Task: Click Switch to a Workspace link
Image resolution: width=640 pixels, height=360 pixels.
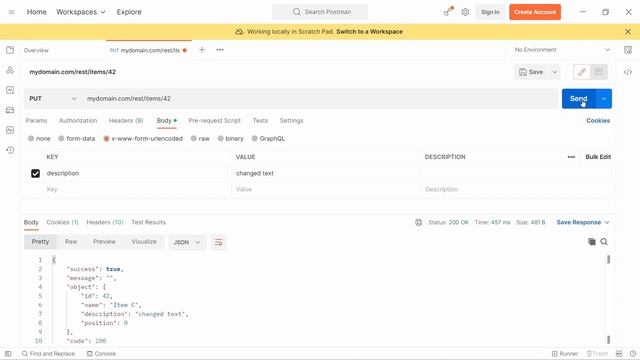Action: coord(369,31)
